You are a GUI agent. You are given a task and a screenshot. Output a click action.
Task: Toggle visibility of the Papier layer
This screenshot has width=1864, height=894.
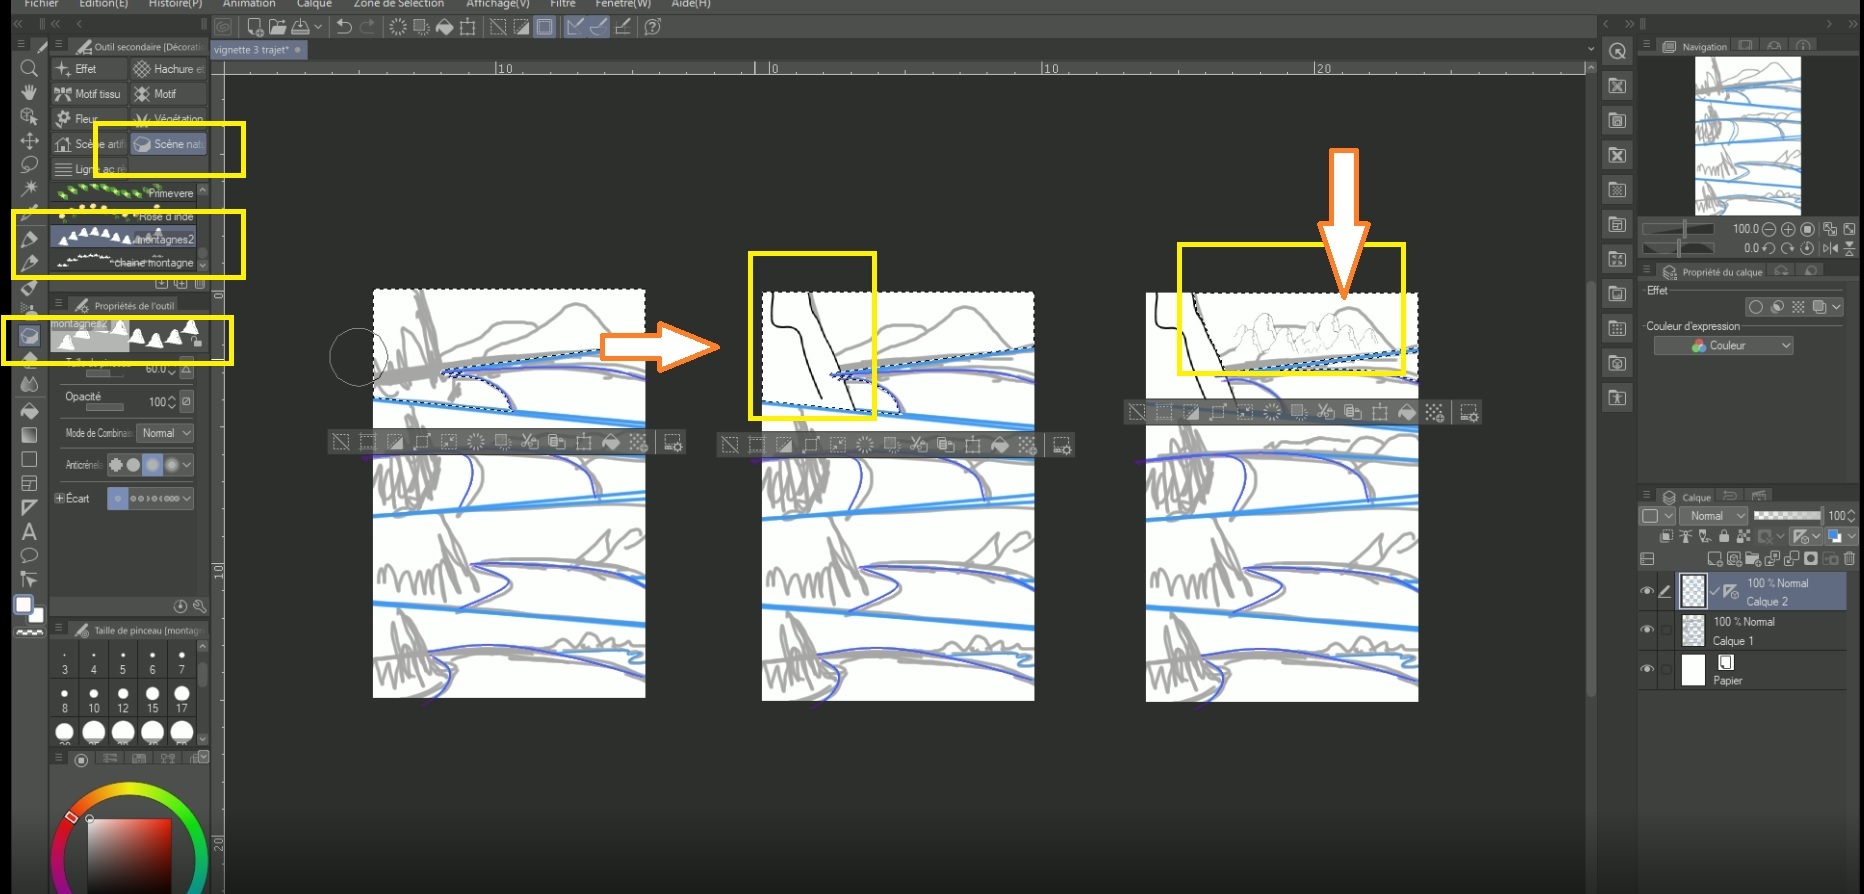coord(1647,669)
